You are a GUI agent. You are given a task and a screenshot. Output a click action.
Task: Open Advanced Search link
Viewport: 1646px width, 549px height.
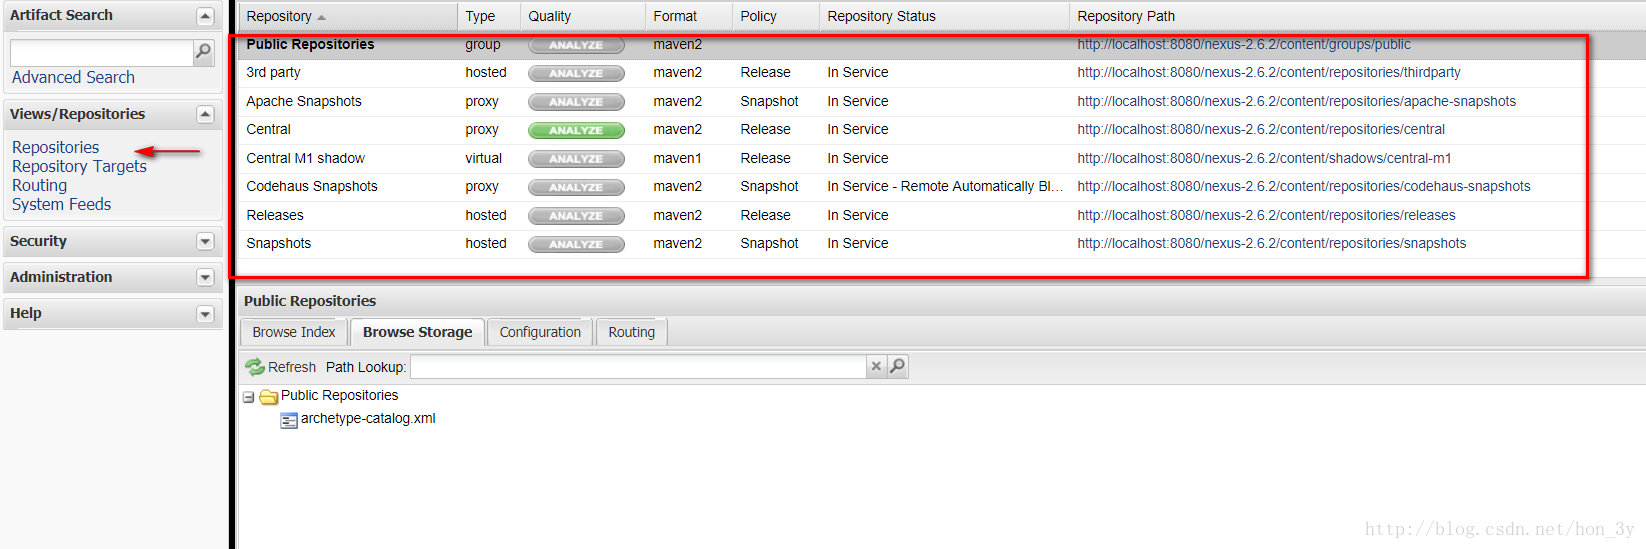point(73,77)
